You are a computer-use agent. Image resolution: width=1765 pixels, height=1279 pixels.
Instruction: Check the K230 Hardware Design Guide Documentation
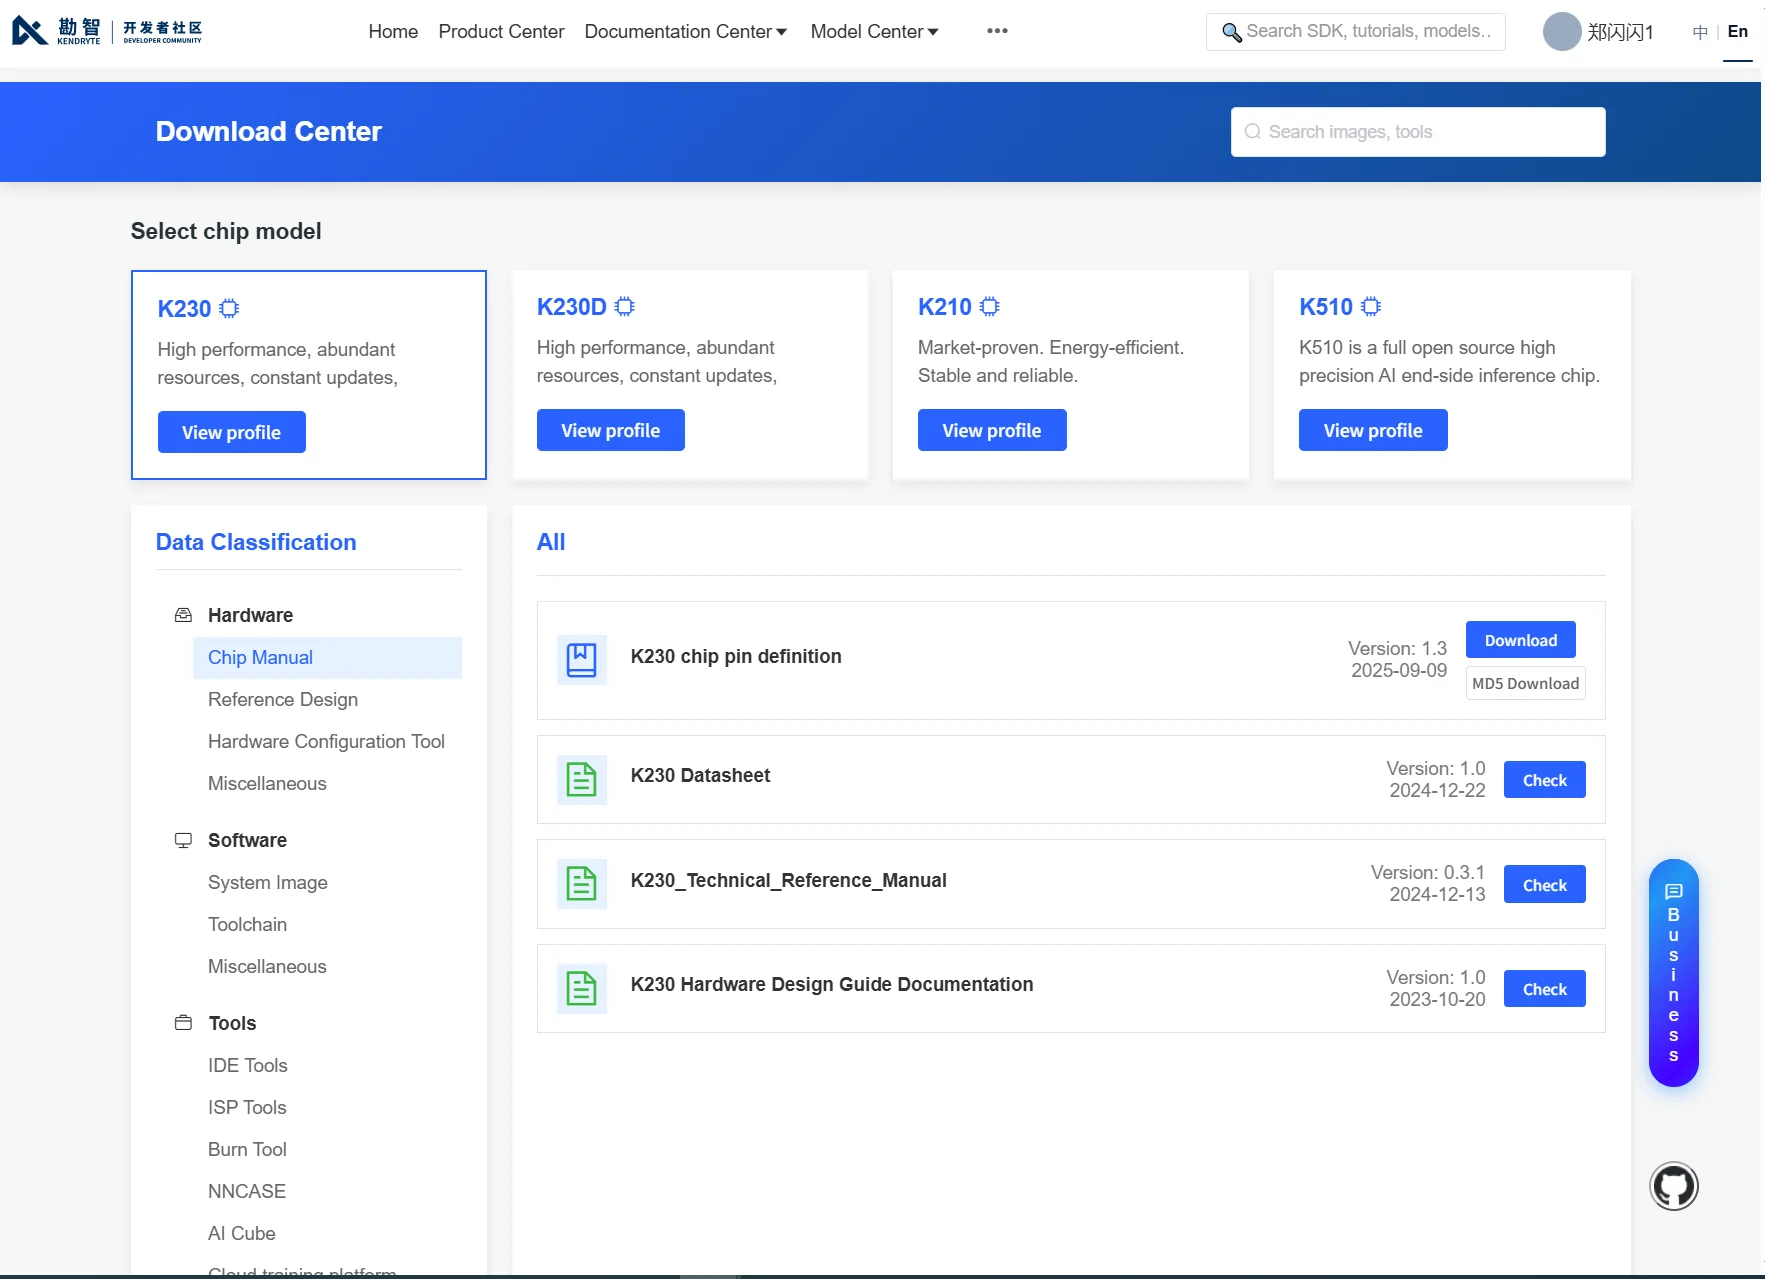tap(1545, 989)
